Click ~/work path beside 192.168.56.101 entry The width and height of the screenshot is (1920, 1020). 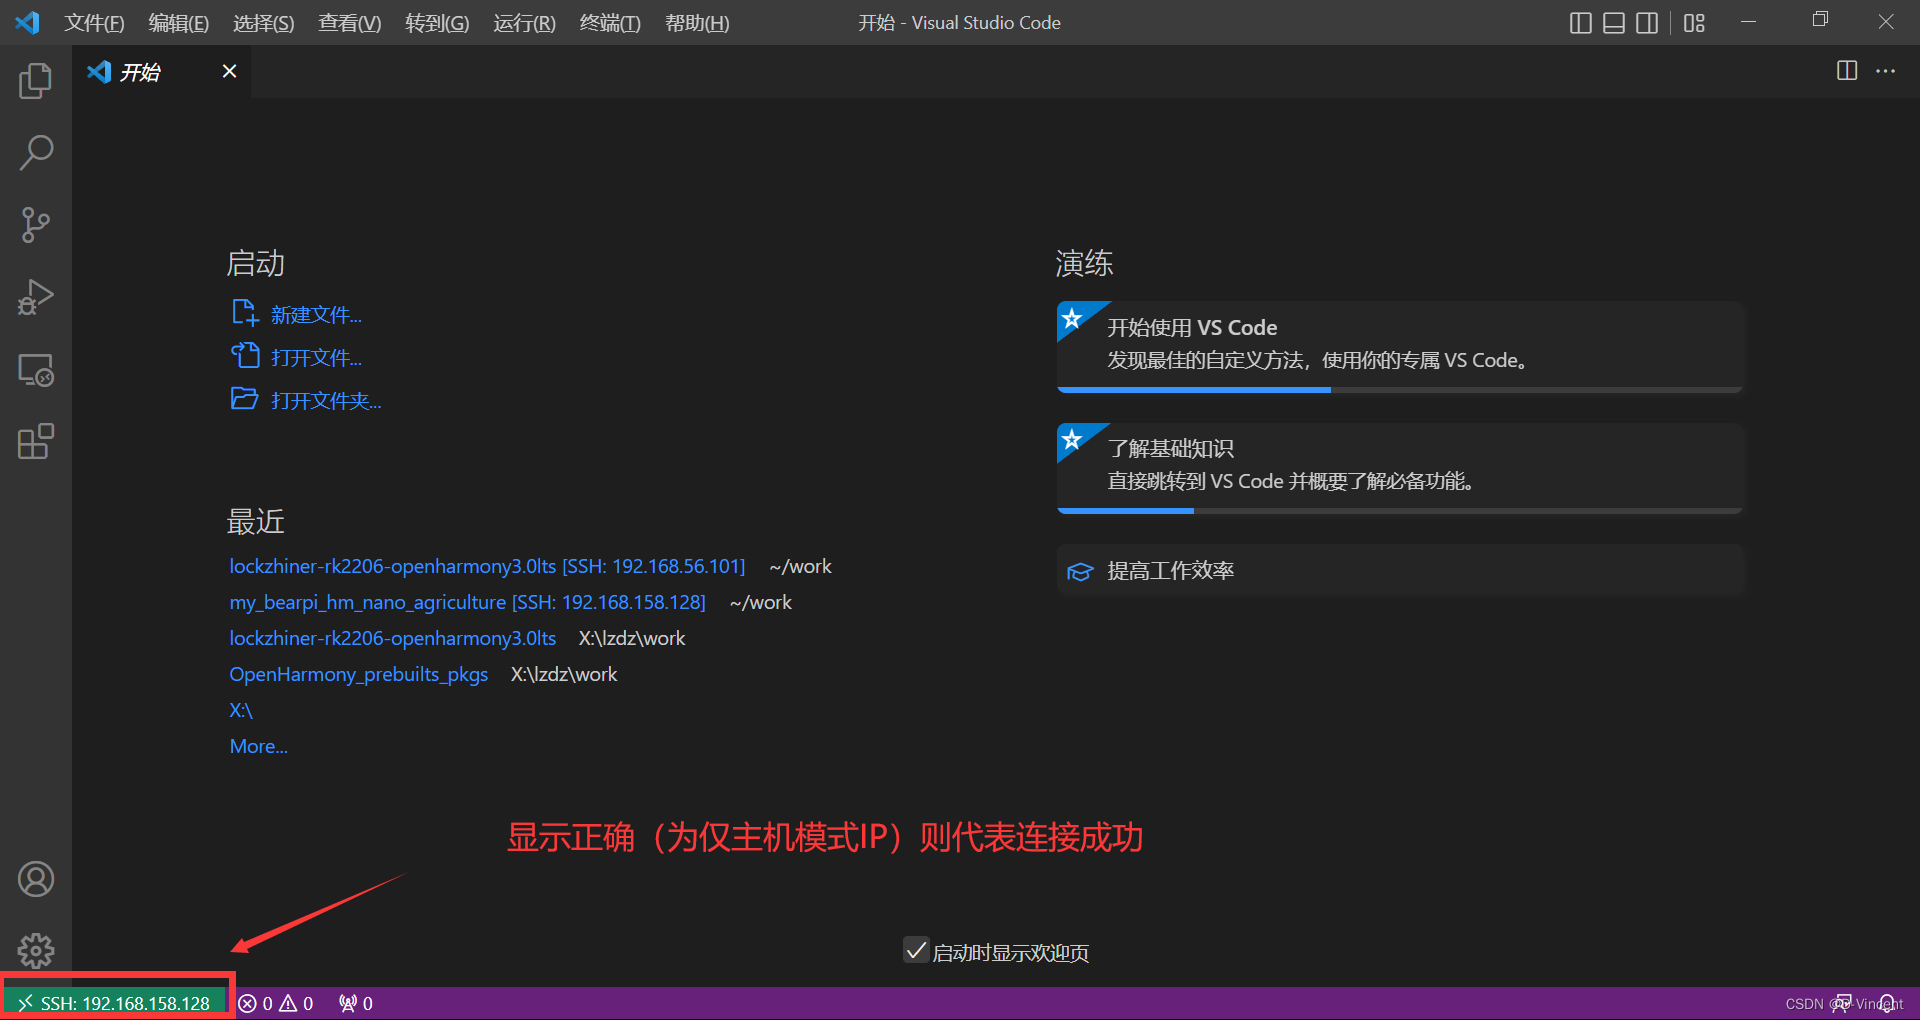click(800, 566)
